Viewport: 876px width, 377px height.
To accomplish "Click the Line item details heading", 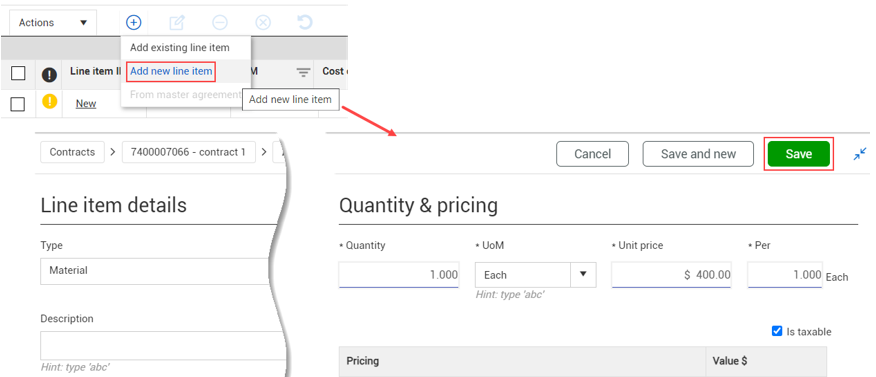I will [x=113, y=205].
